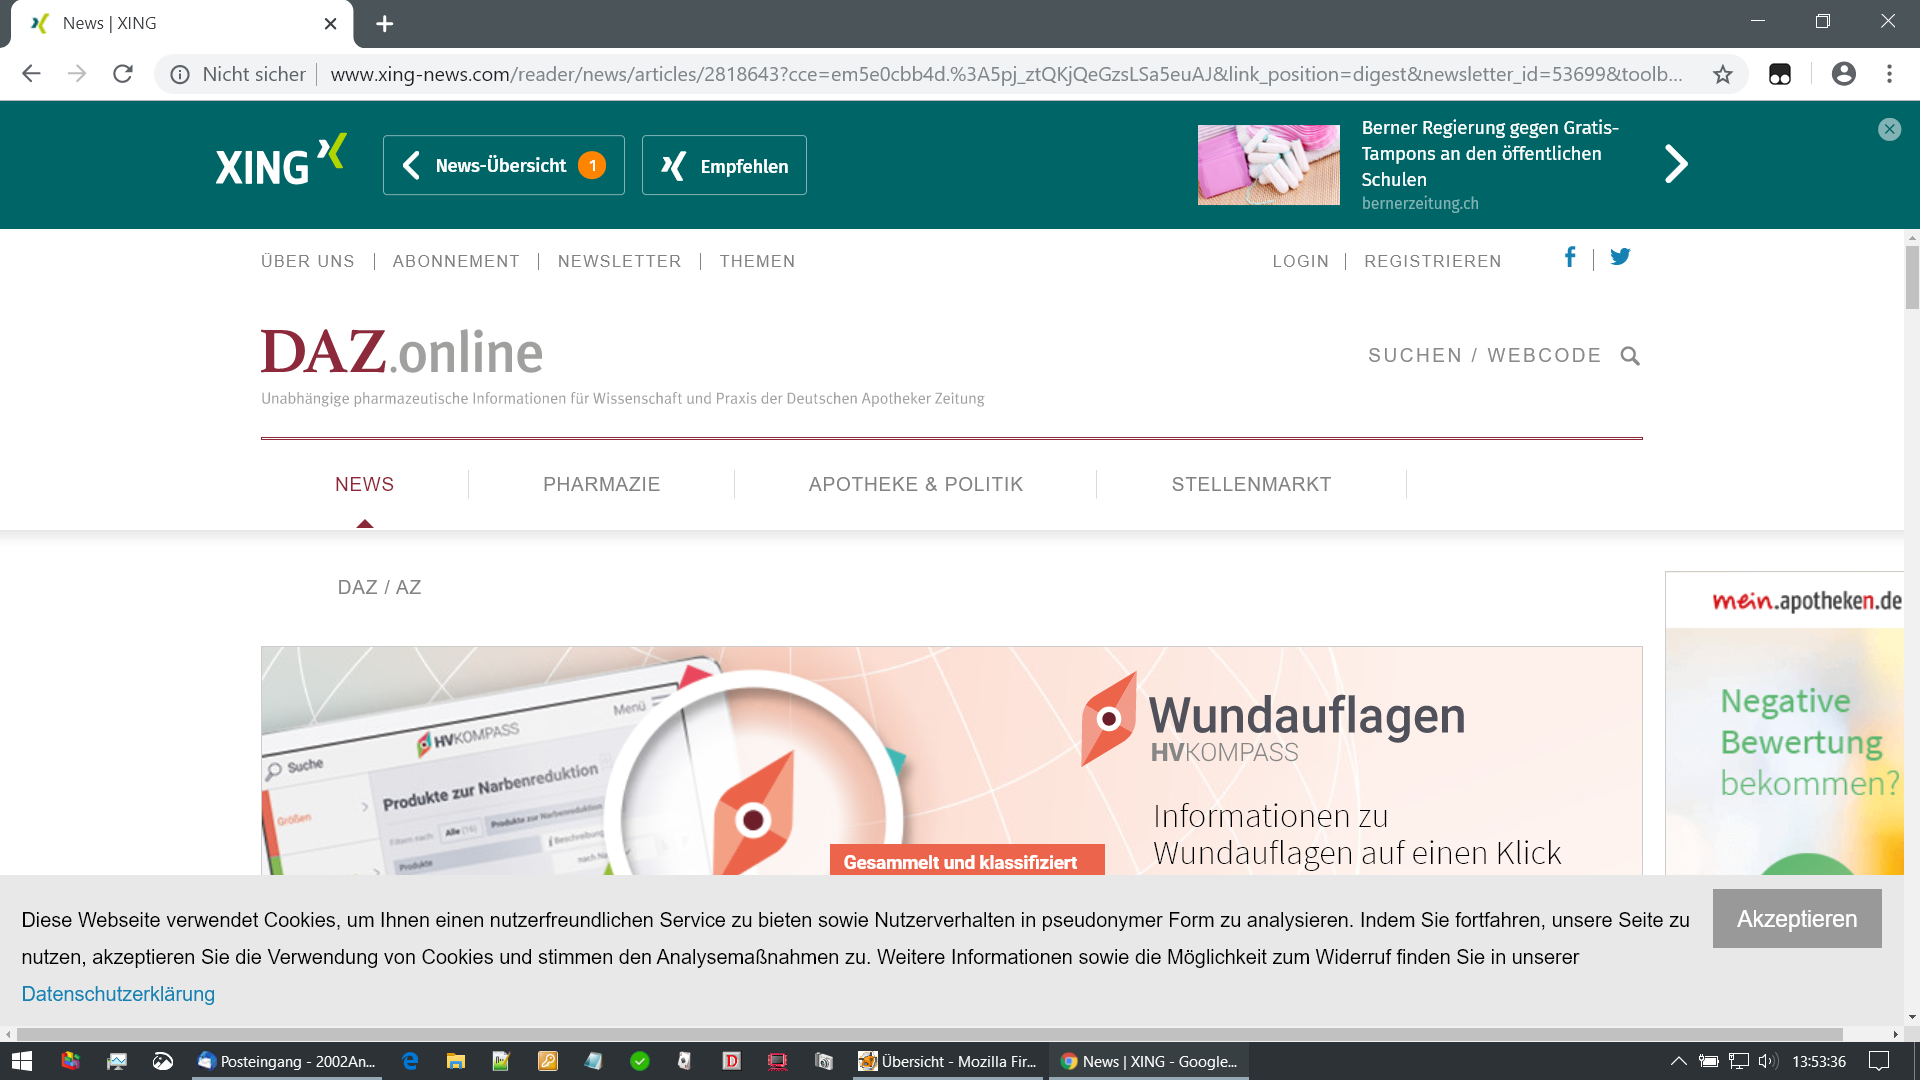Click the Akzeptieren cookie button
The height and width of the screenshot is (1080, 1920).
coord(1796,919)
